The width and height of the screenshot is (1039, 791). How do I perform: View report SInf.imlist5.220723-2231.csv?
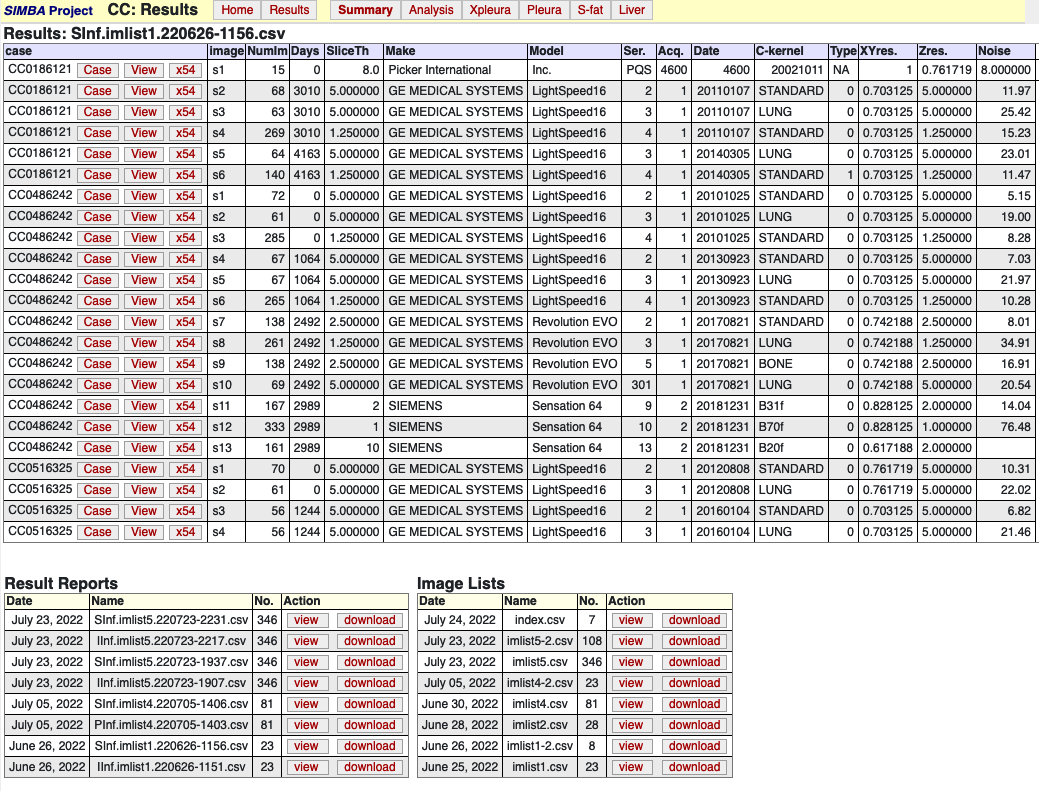click(306, 620)
